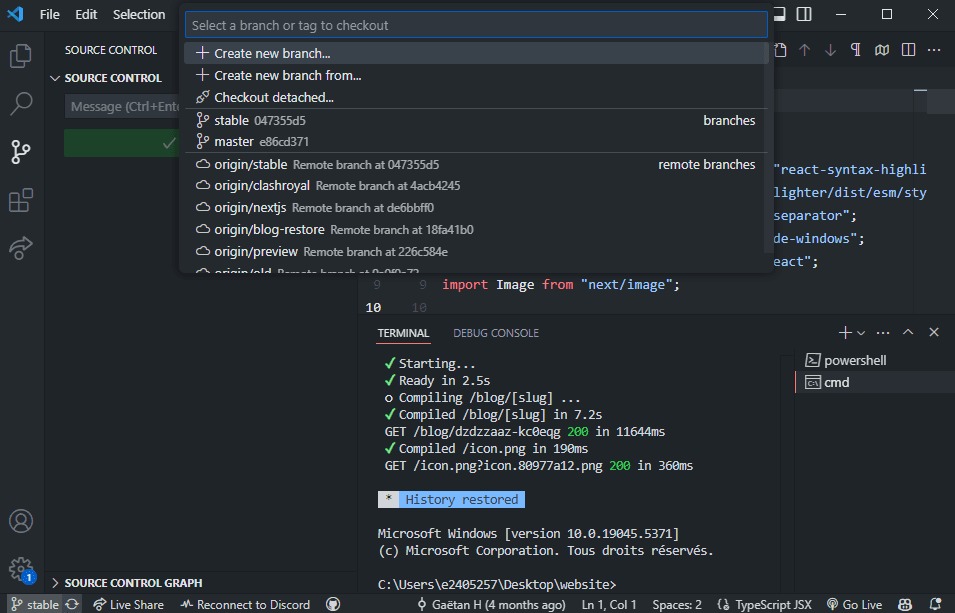This screenshot has height=613, width=955.
Task: Click the Manage gear icon
Action: pyautogui.click(x=20, y=568)
